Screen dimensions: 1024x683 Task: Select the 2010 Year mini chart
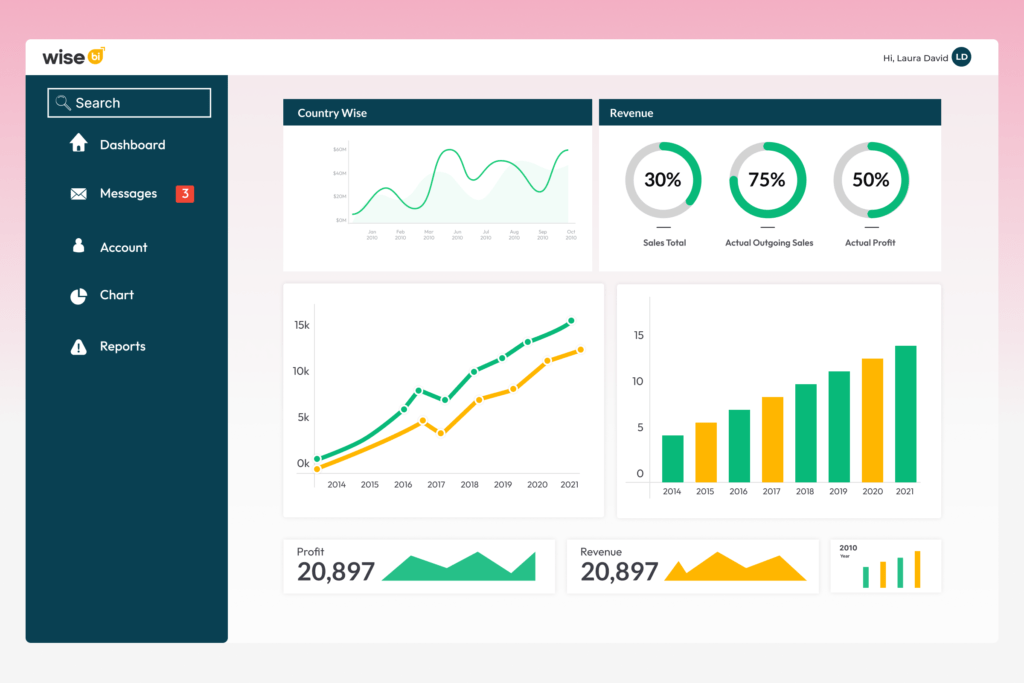coord(885,566)
